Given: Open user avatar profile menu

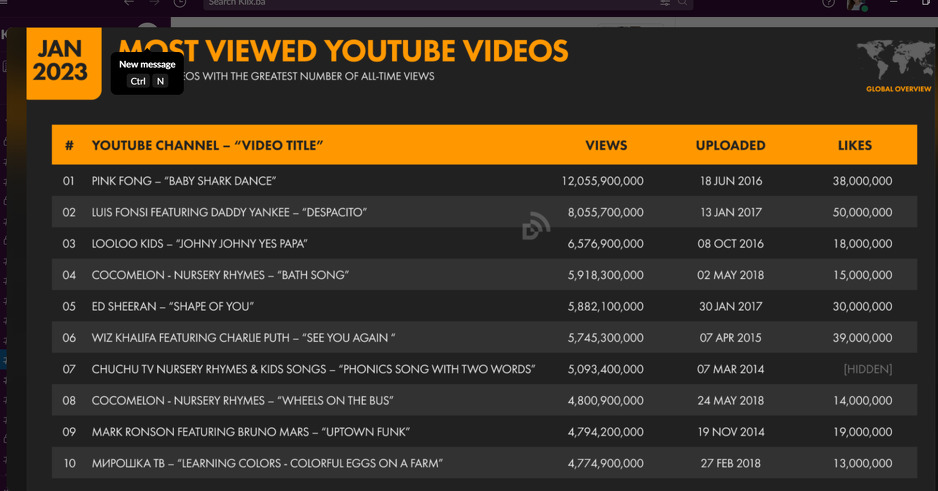Looking at the screenshot, I should [857, 4].
